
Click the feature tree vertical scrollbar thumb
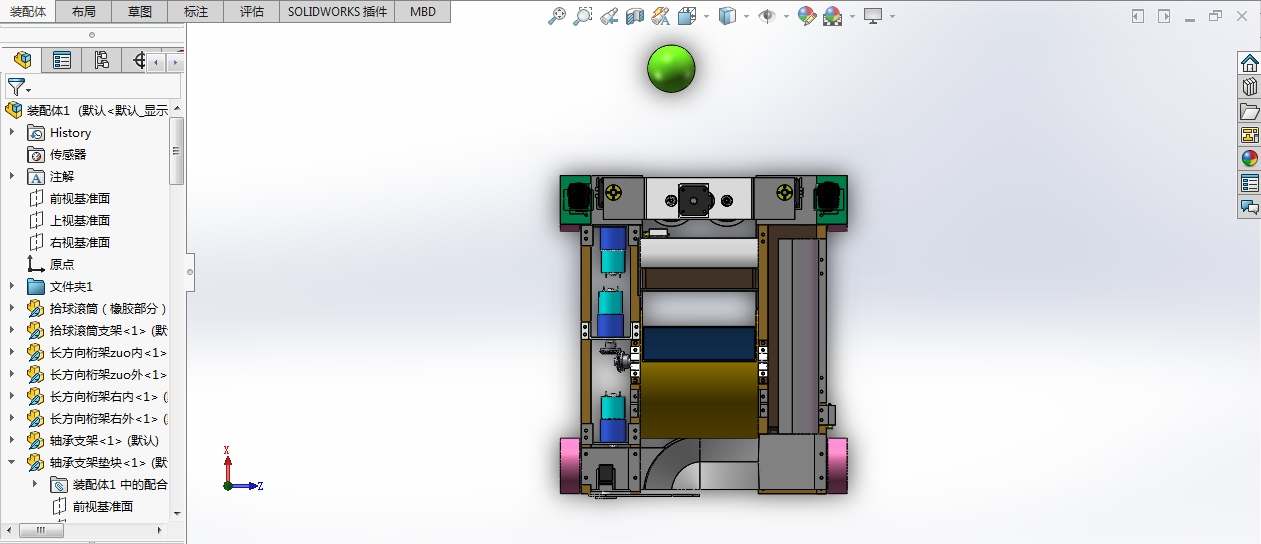click(x=177, y=150)
